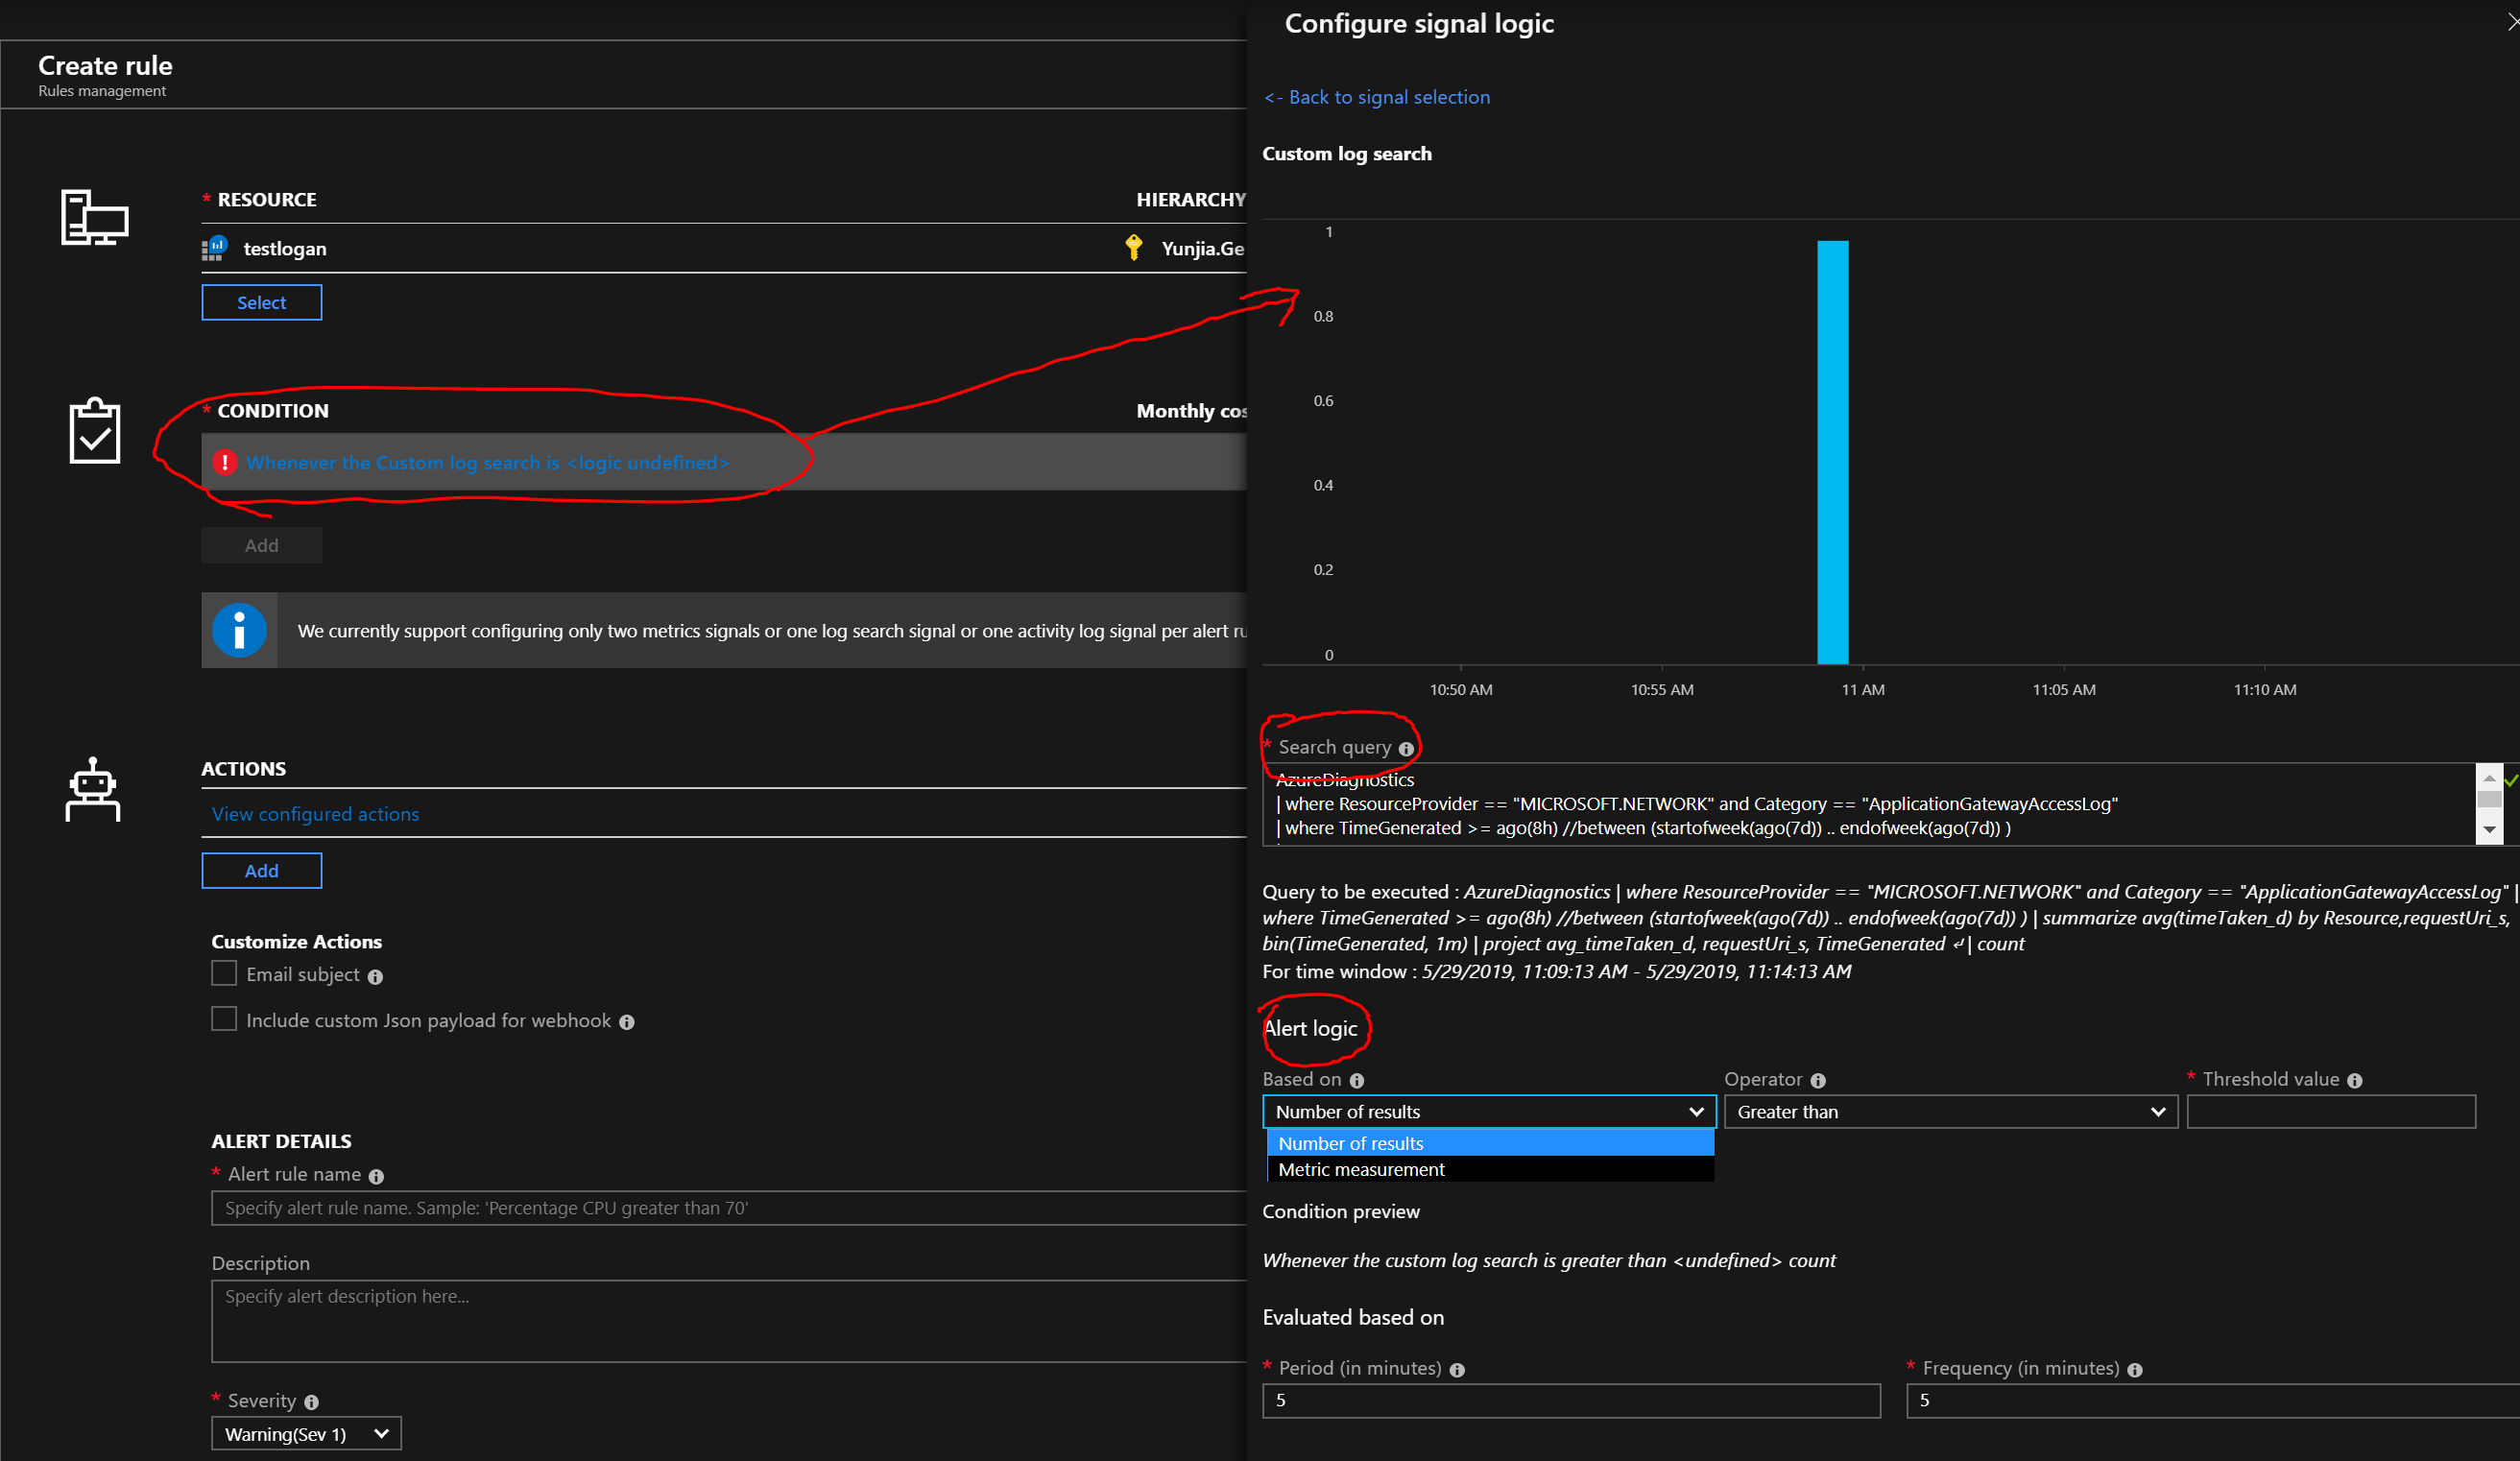This screenshot has width=2520, height=1461.
Task: Click the yellow key subscription icon
Action: 1133,247
